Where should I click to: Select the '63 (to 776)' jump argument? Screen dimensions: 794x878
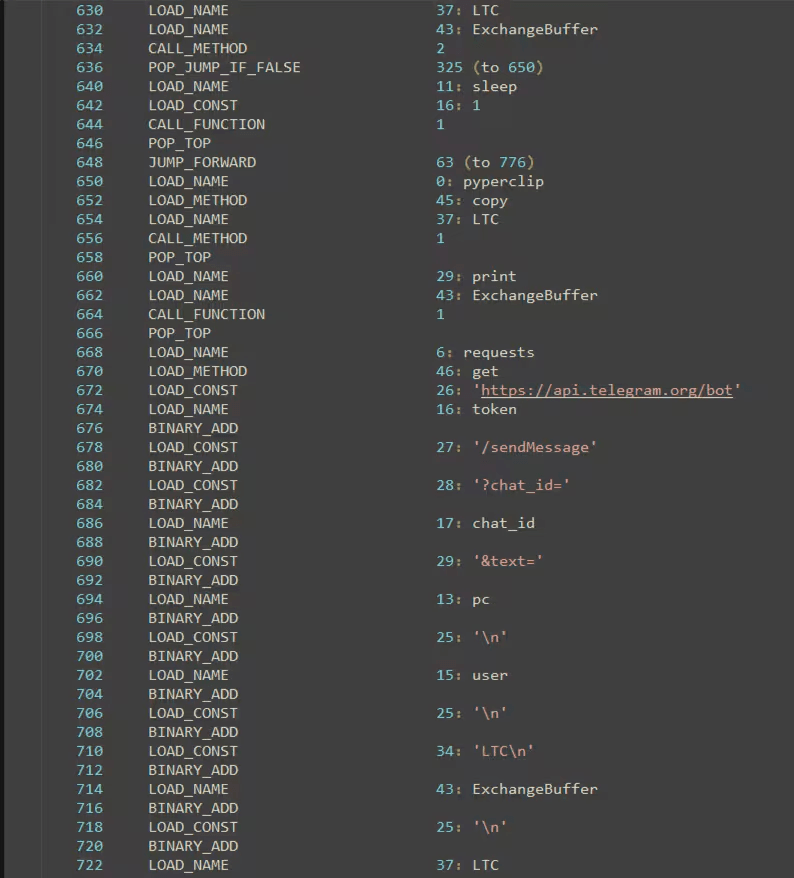tap(485, 162)
